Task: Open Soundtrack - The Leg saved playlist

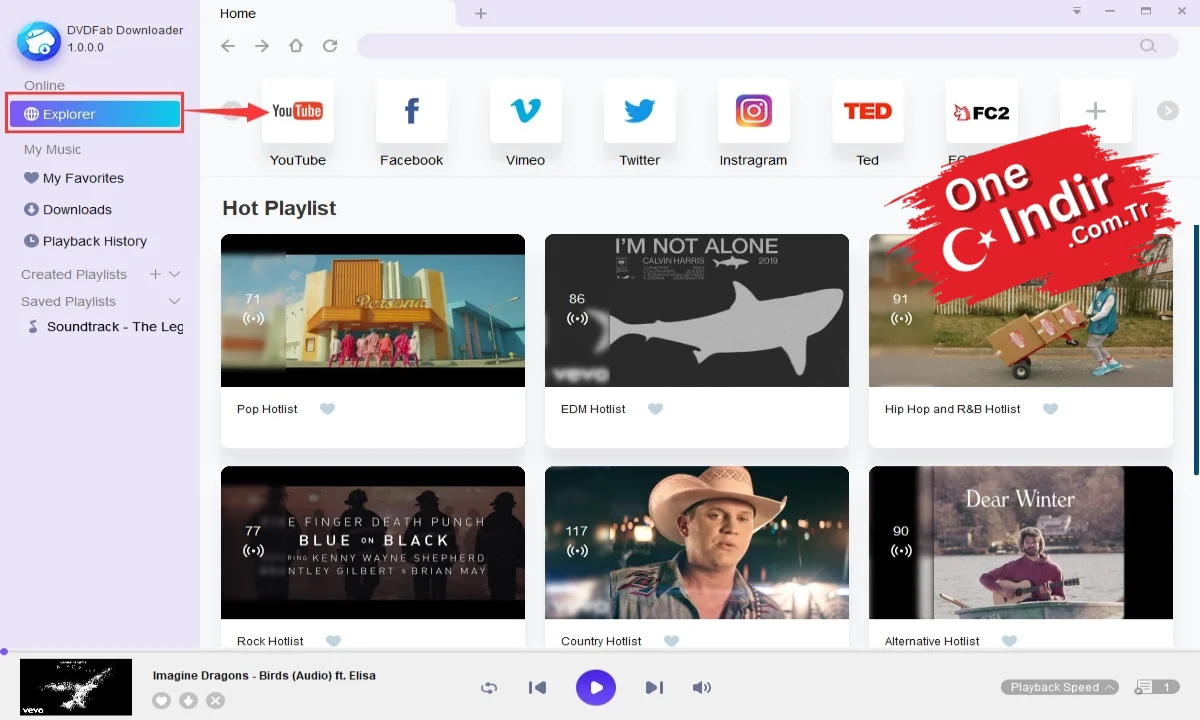Action: (105, 327)
